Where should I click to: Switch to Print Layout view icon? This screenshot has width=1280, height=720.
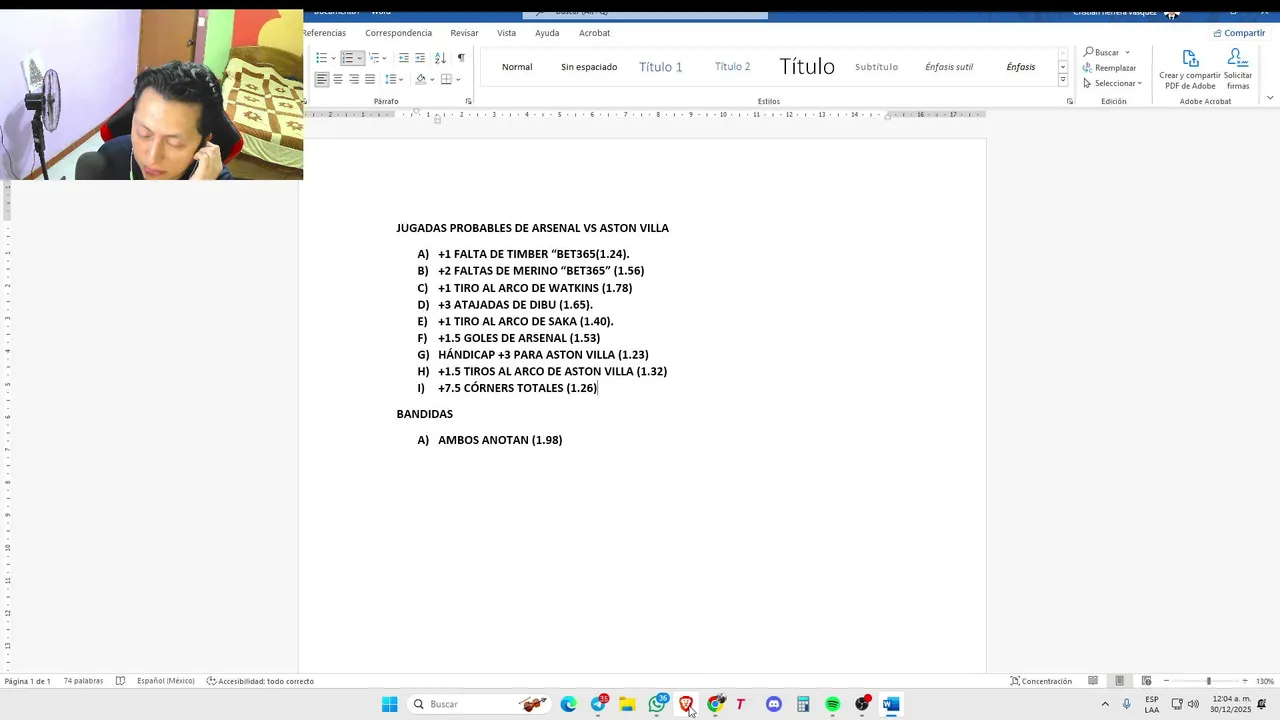tap(1120, 681)
